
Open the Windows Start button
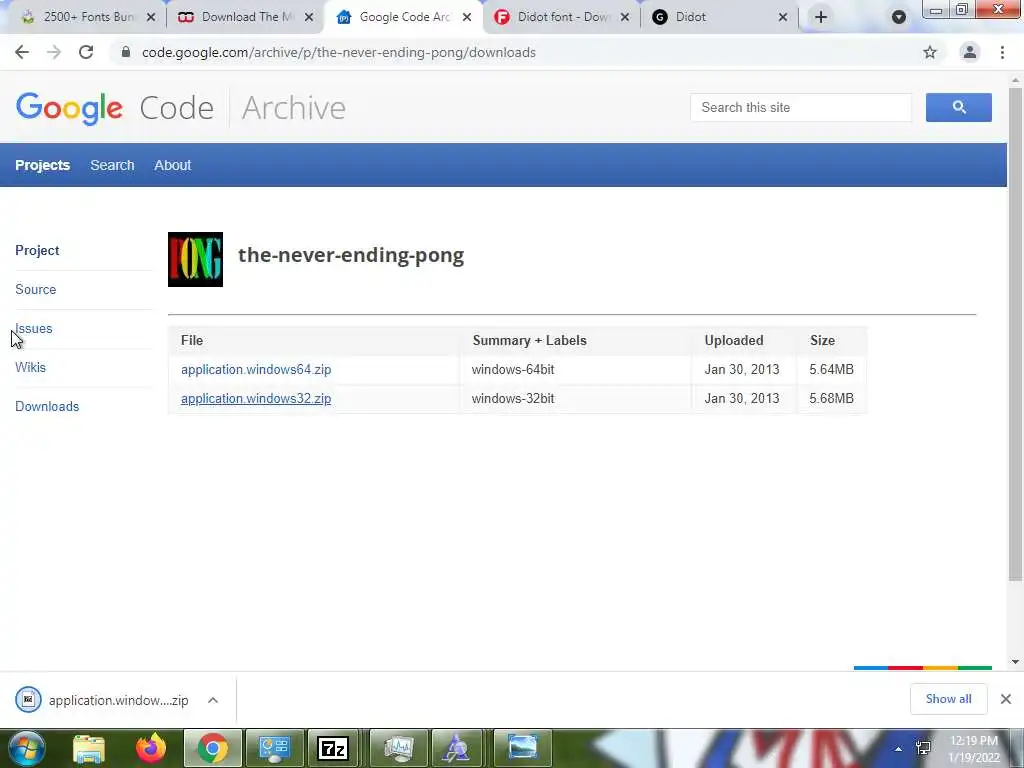coord(25,748)
